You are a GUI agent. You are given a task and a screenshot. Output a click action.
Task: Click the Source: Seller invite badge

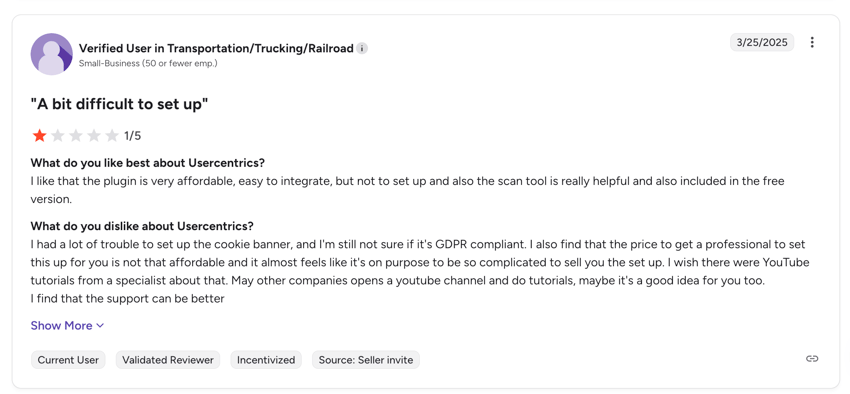(x=366, y=360)
